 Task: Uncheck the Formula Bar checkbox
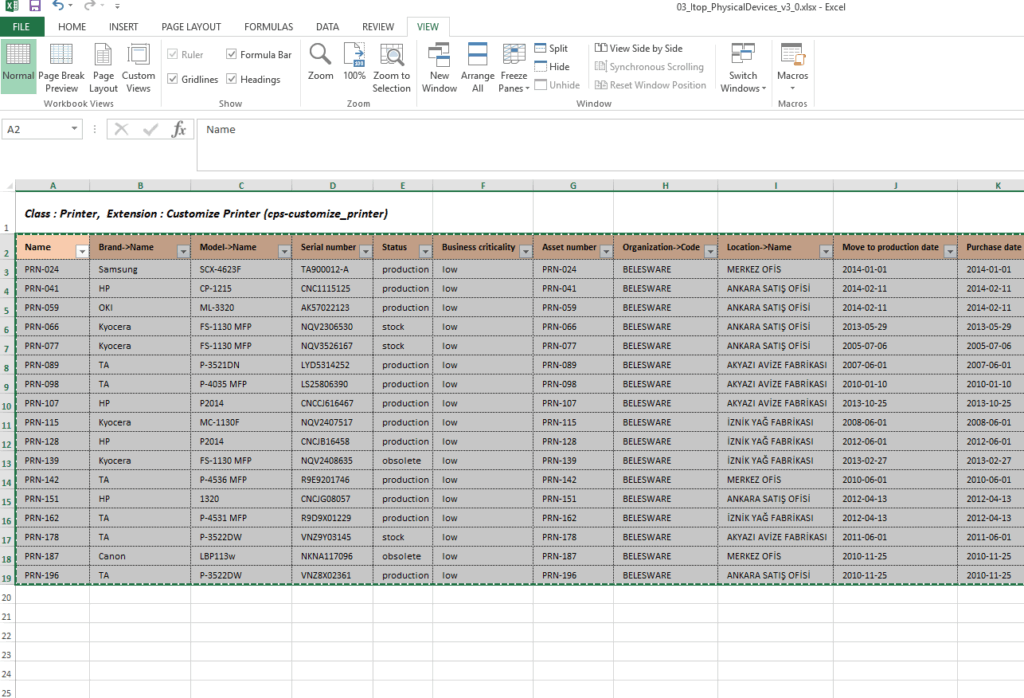(x=232, y=55)
